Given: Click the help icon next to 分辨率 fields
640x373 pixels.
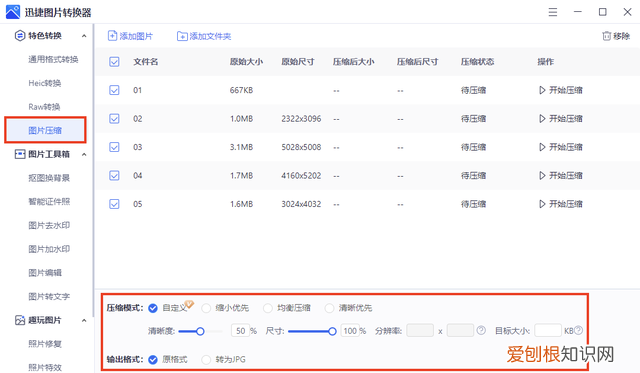Looking at the screenshot, I should [481, 330].
